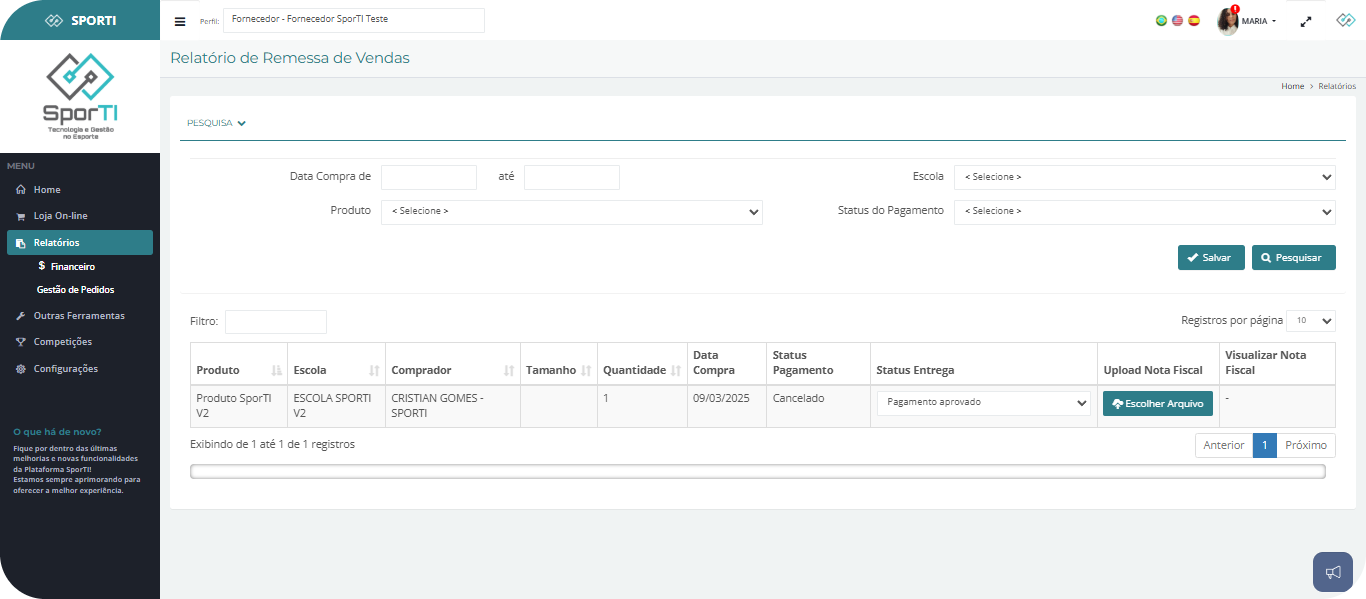
Task: Click the horizontal scrollbar under the table
Action: (x=757, y=472)
